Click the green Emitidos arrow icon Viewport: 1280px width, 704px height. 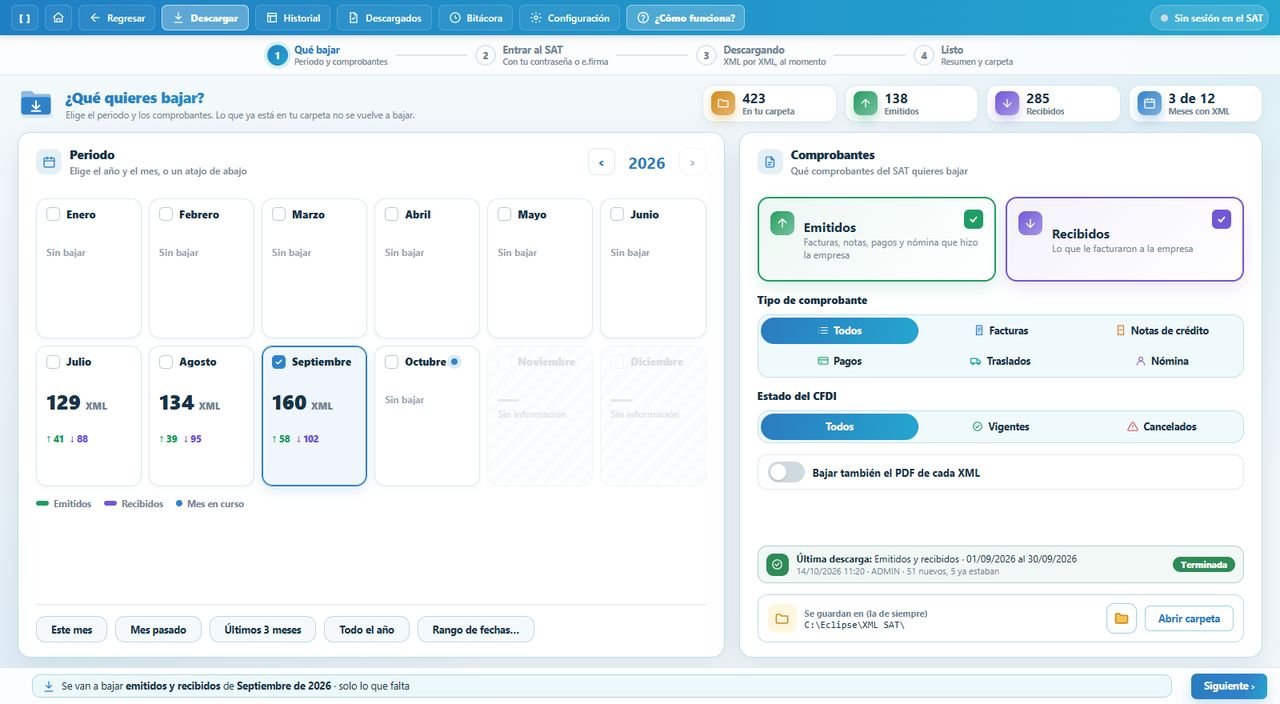782,224
